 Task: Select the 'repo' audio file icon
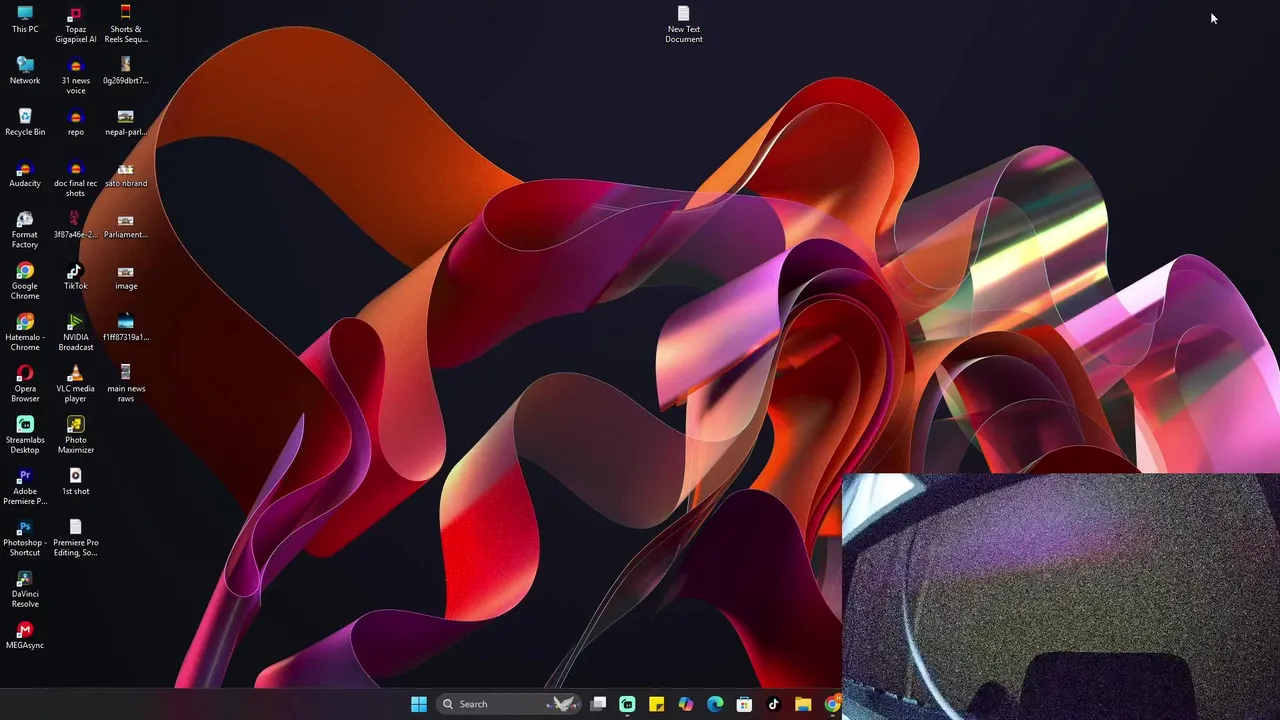point(75,122)
